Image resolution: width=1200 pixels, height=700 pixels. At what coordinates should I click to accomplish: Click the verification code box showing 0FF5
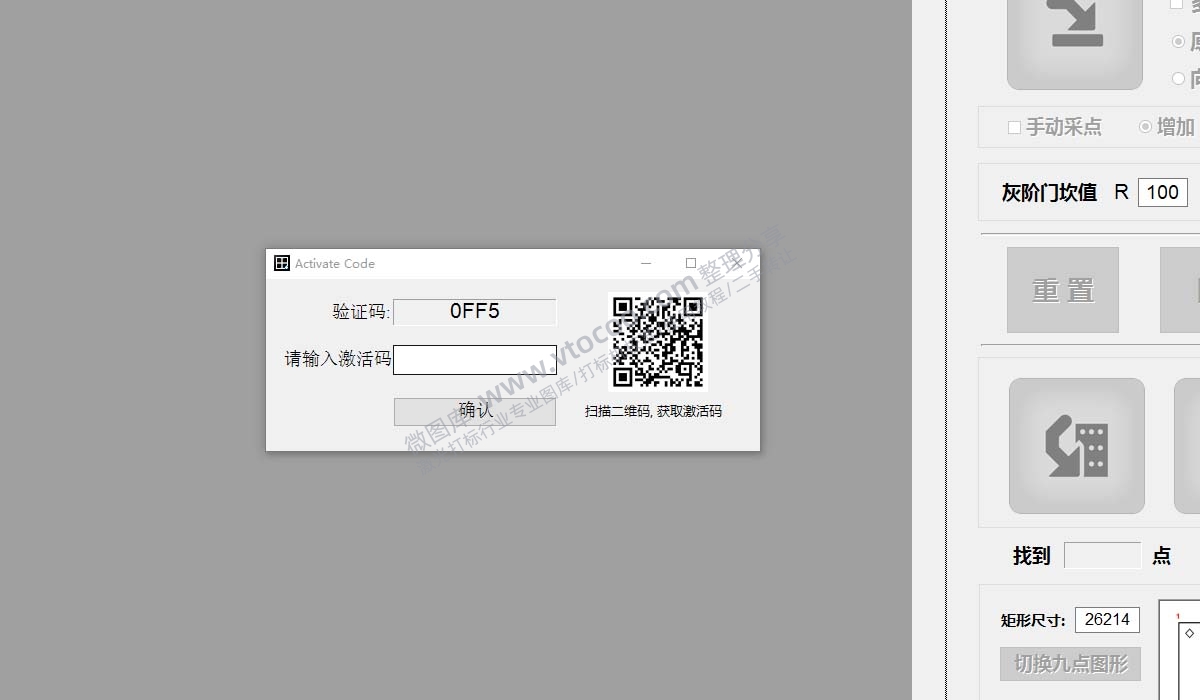click(474, 311)
